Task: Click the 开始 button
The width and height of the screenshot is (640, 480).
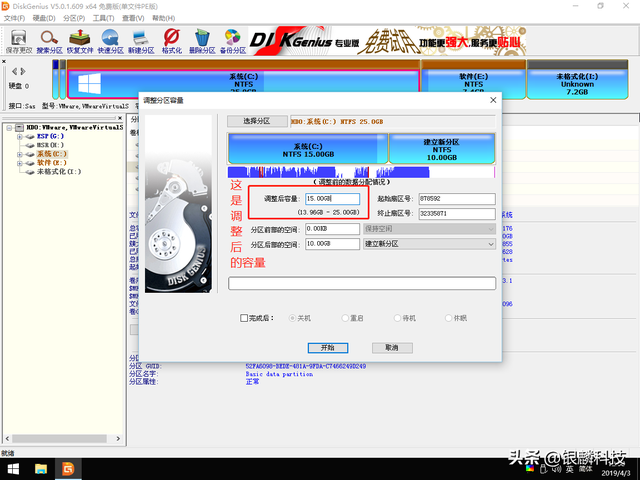Action: (x=328, y=348)
